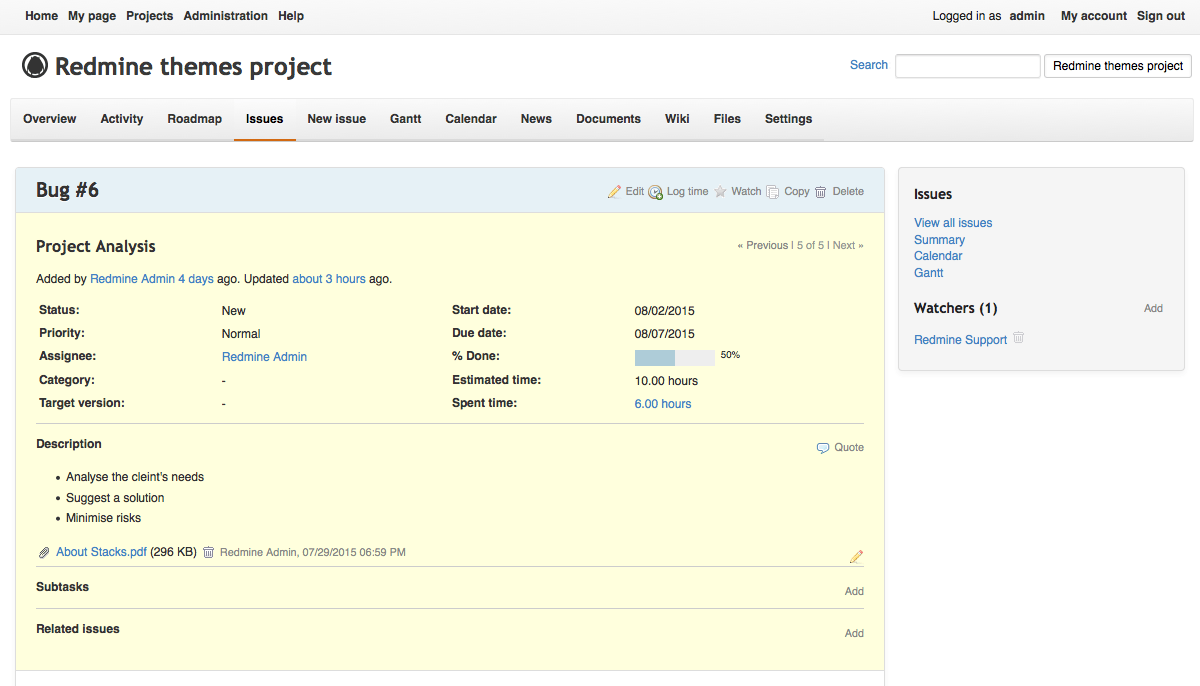Screen dimensions: 1200x686
Task: Open the sidebar Gantt link
Action: pos(929,273)
